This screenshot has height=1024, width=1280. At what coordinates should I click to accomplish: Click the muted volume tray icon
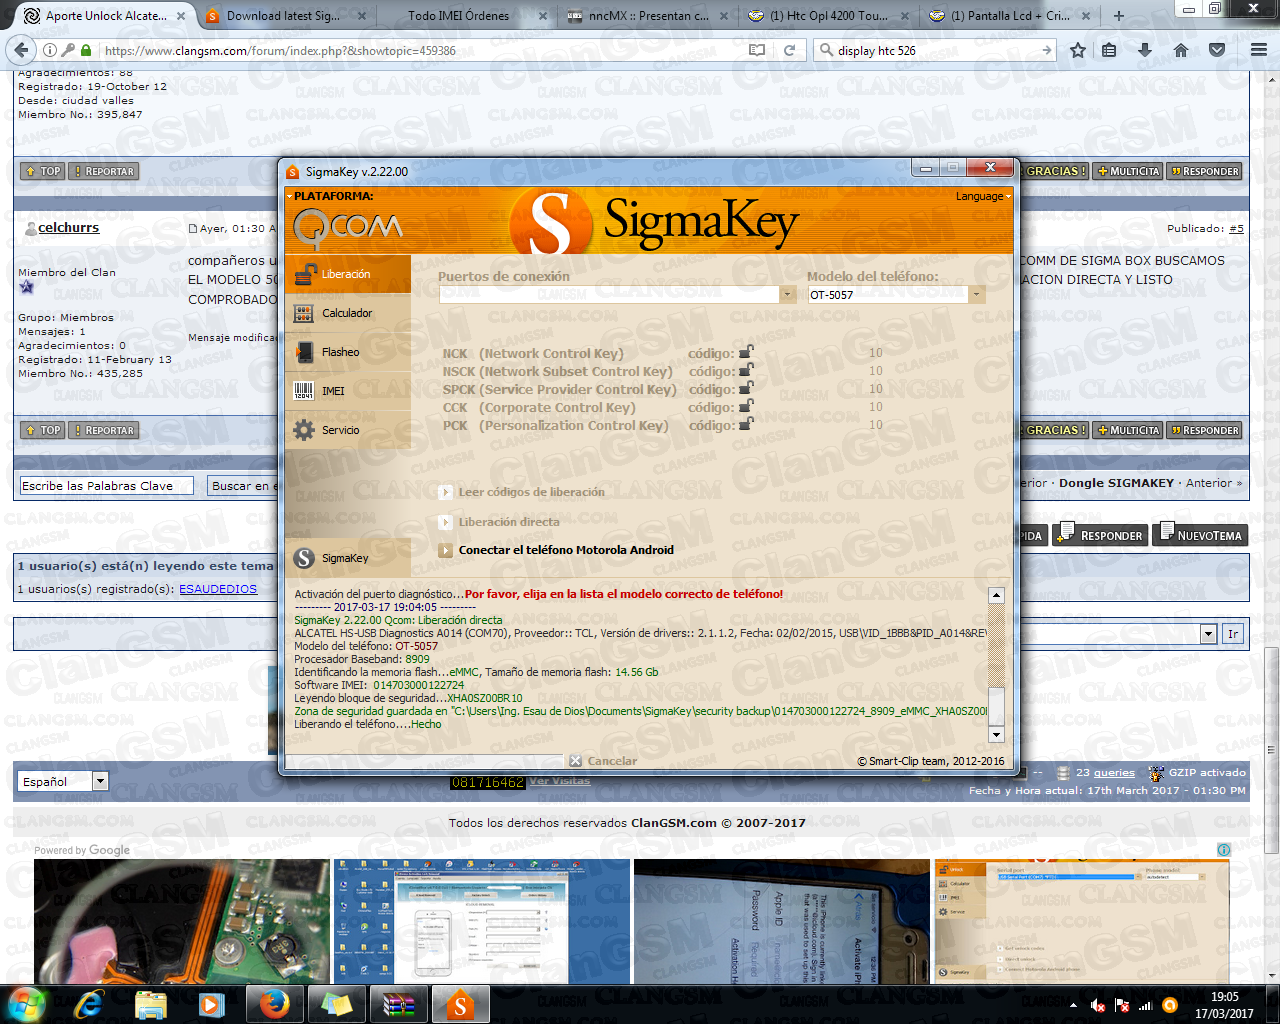pyautogui.click(x=1097, y=1005)
